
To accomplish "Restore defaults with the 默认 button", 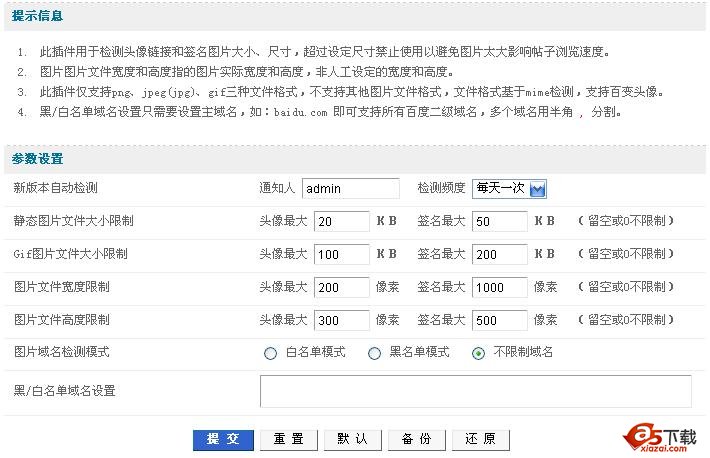I will [x=353, y=440].
